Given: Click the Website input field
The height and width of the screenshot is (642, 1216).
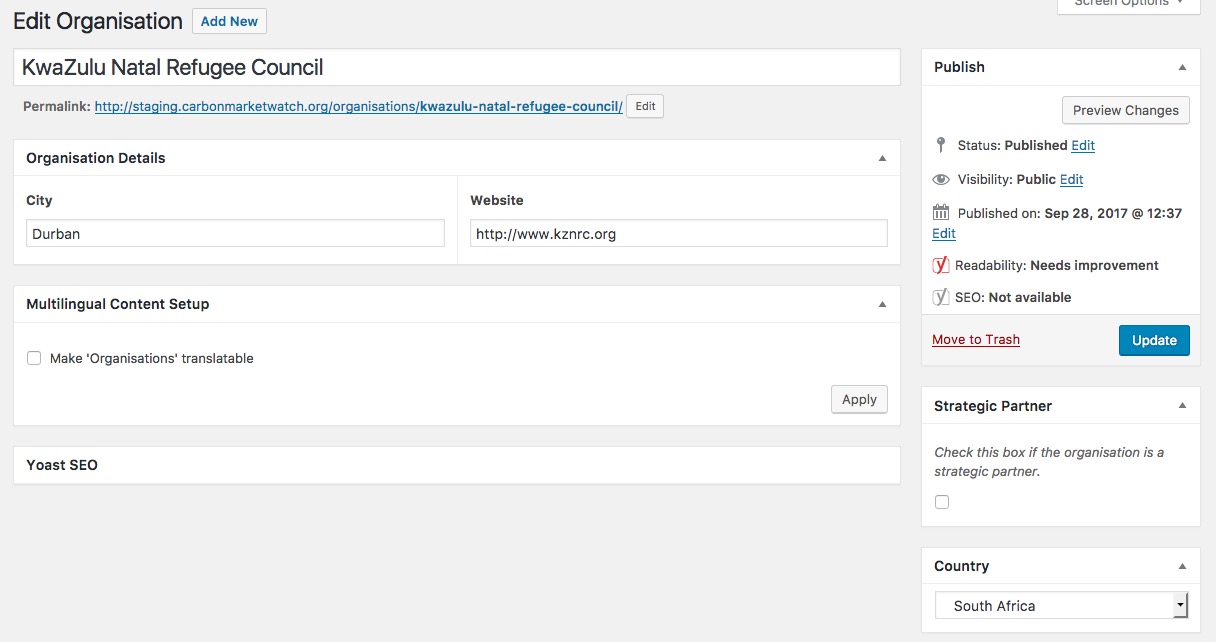Looking at the screenshot, I should click(x=679, y=234).
